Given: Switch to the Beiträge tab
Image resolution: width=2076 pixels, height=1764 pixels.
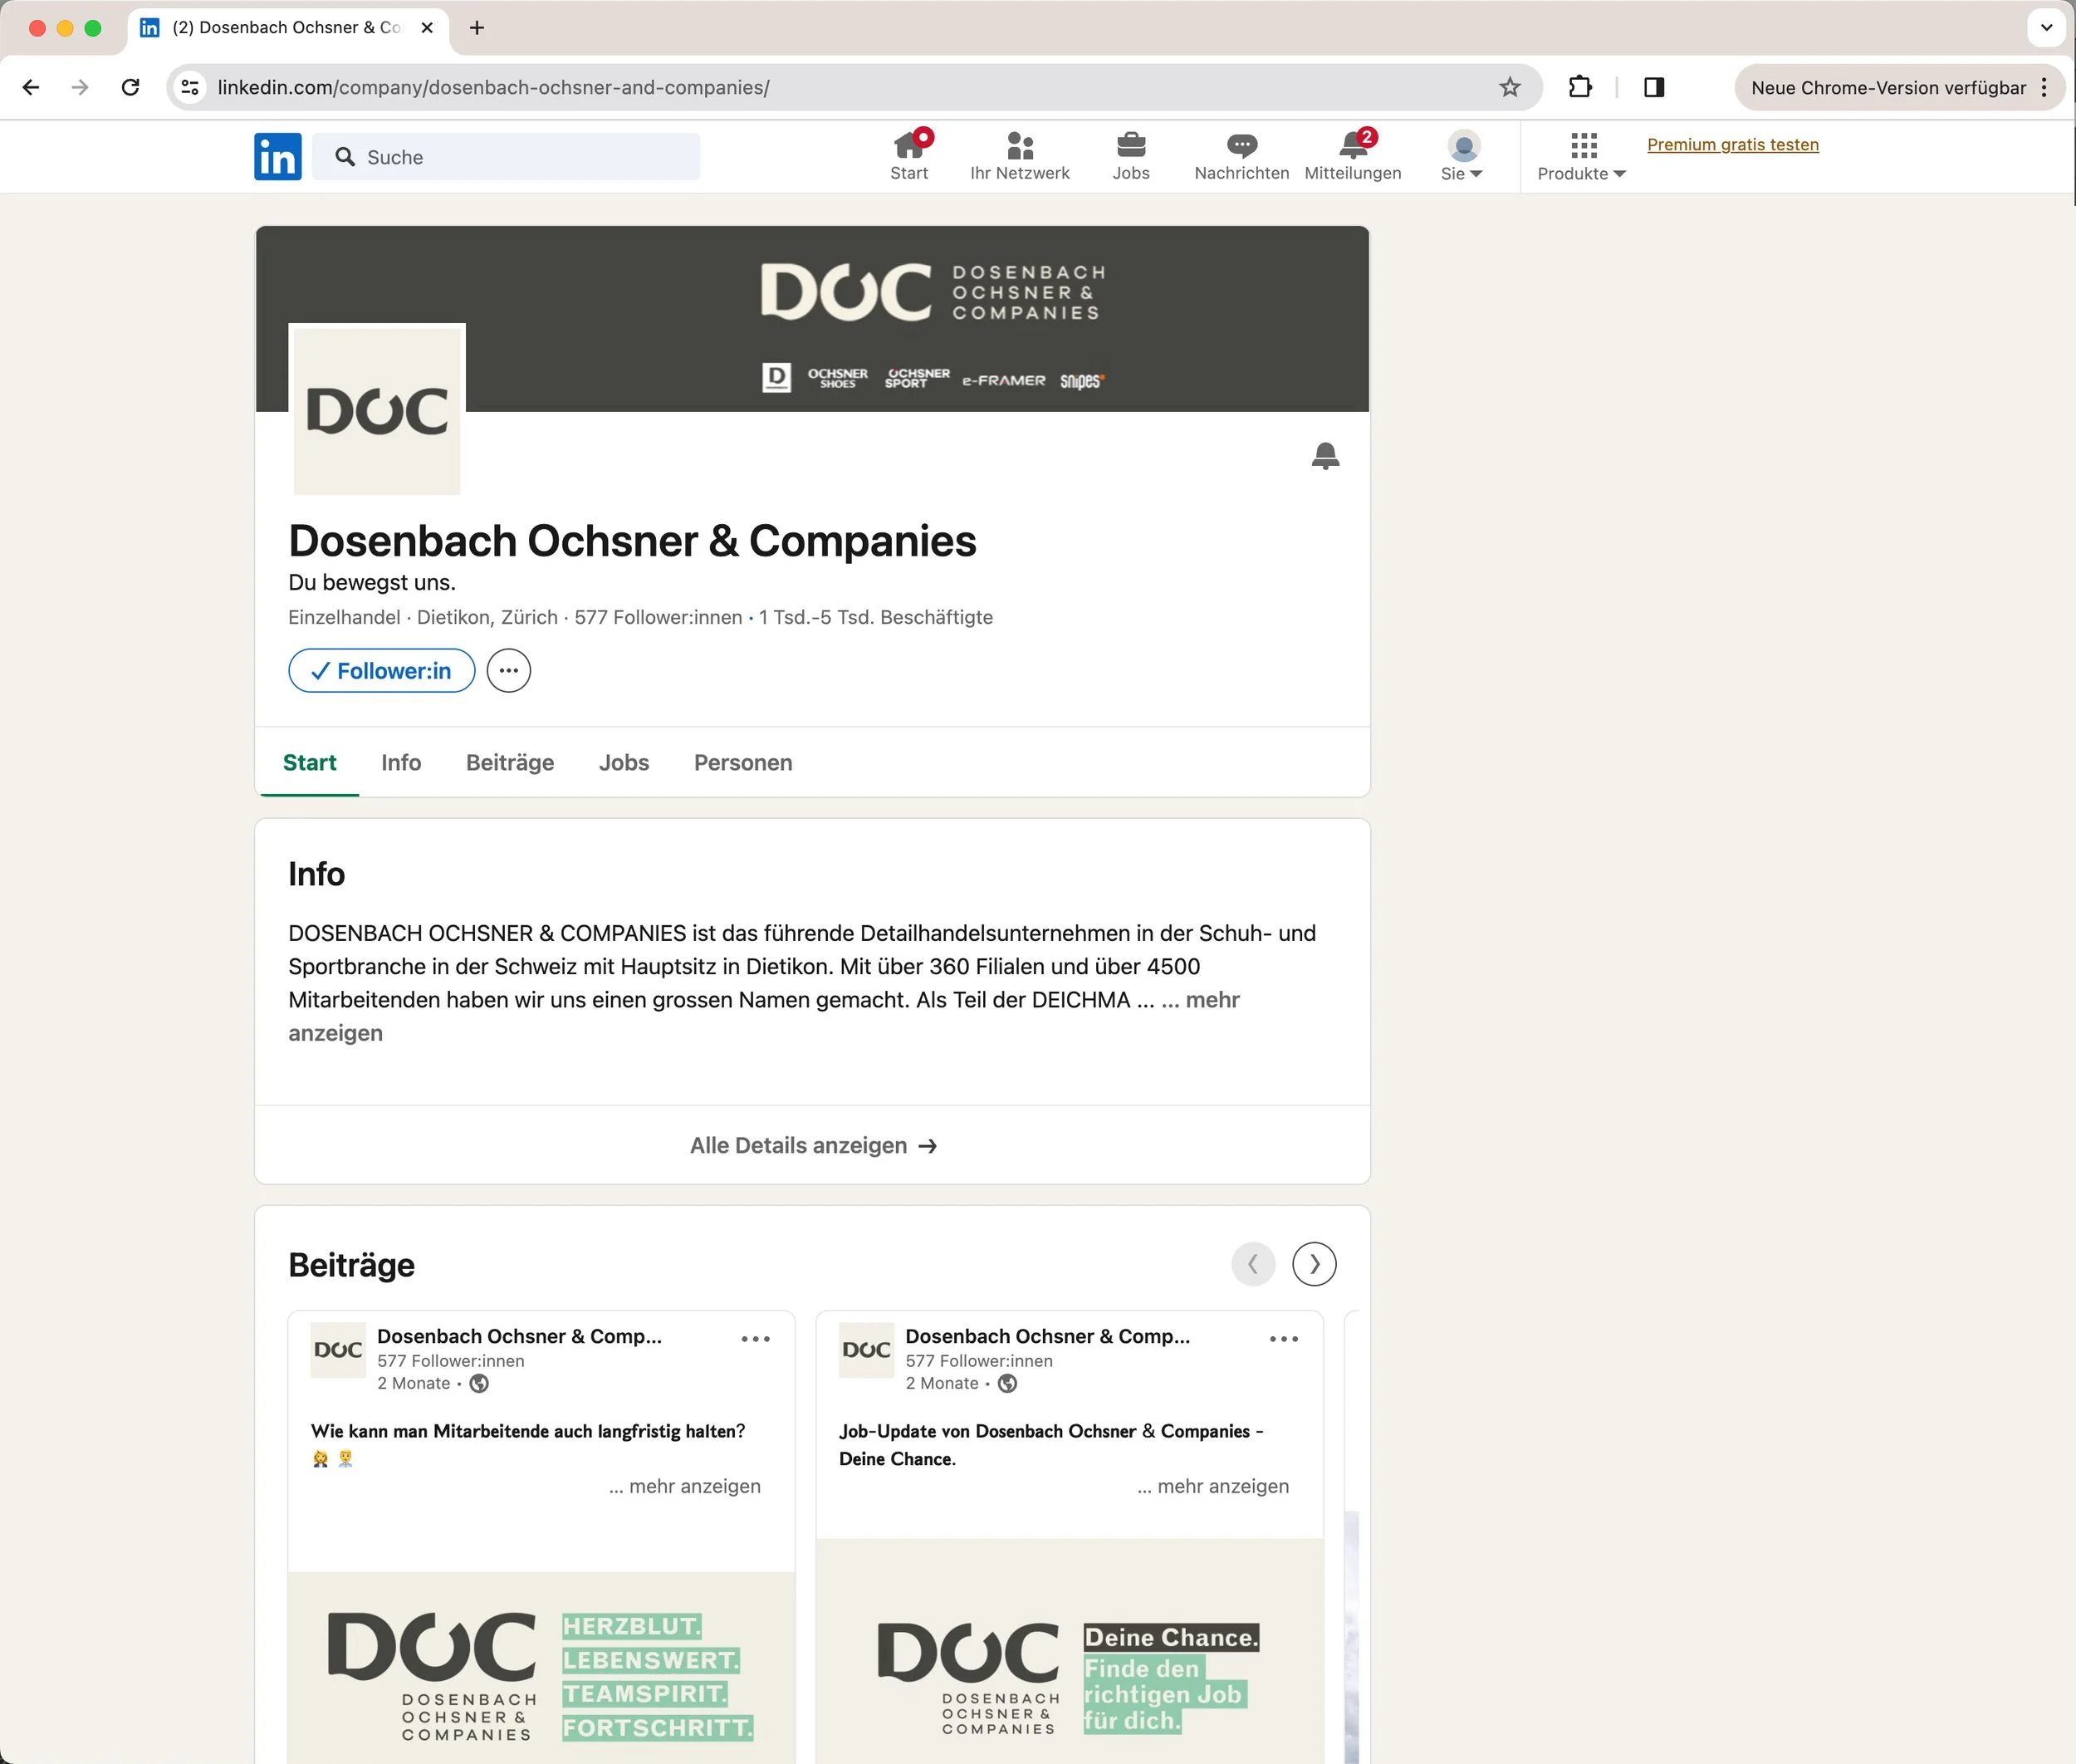Looking at the screenshot, I should (509, 763).
